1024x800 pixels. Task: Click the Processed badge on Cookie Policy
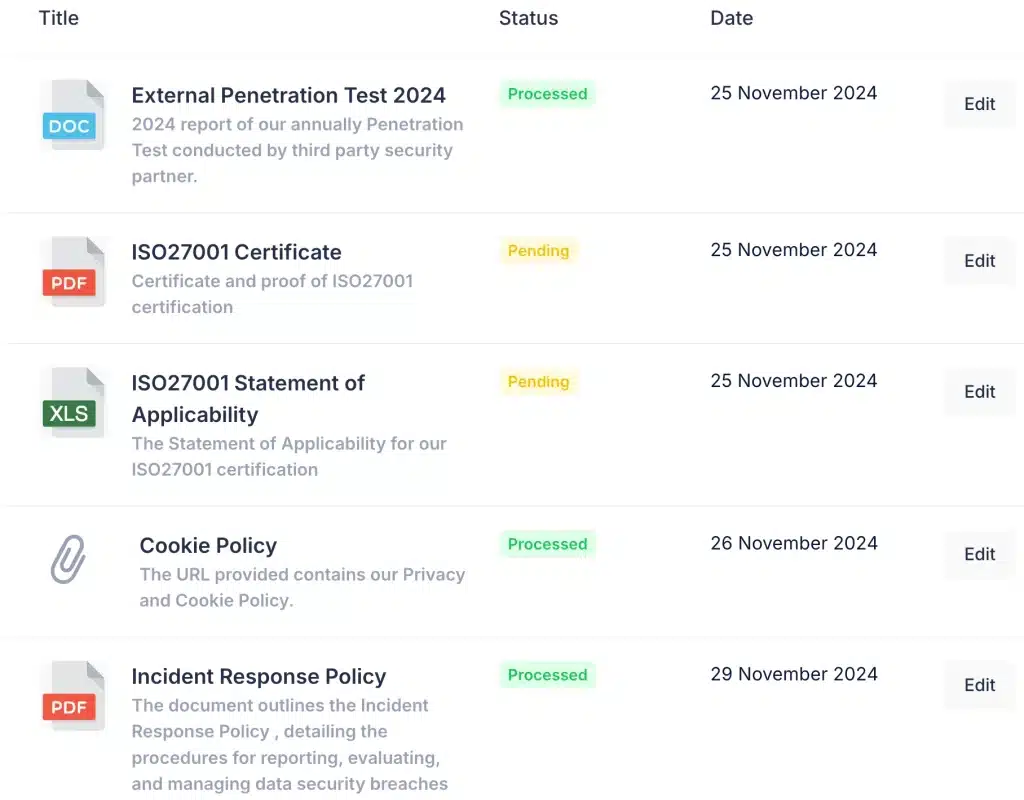[547, 544]
